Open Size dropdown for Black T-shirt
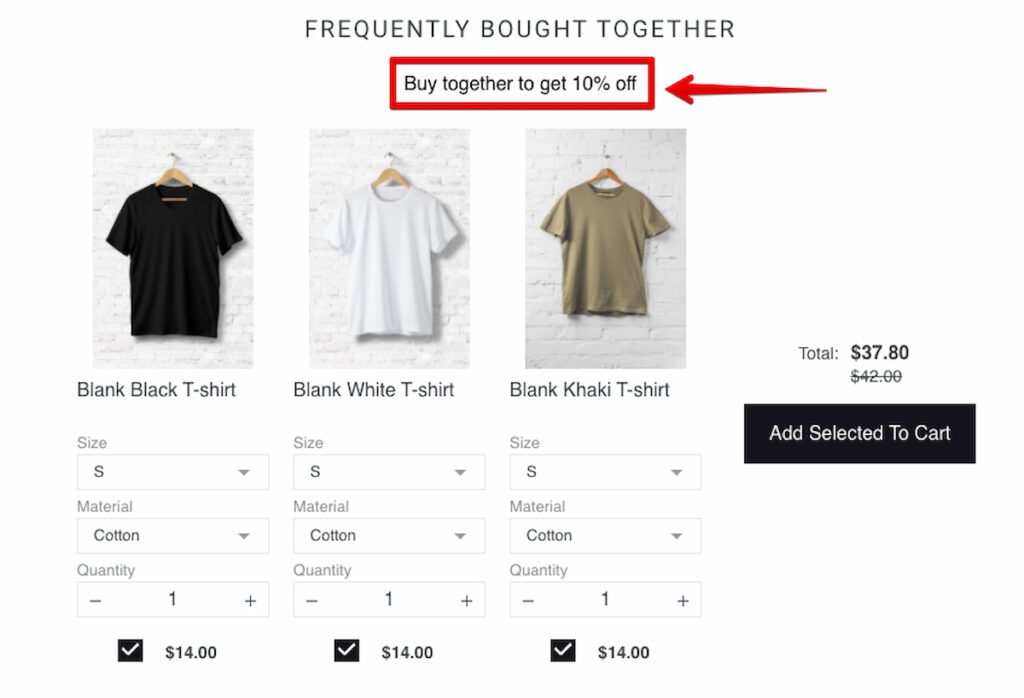 tap(173, 472)
